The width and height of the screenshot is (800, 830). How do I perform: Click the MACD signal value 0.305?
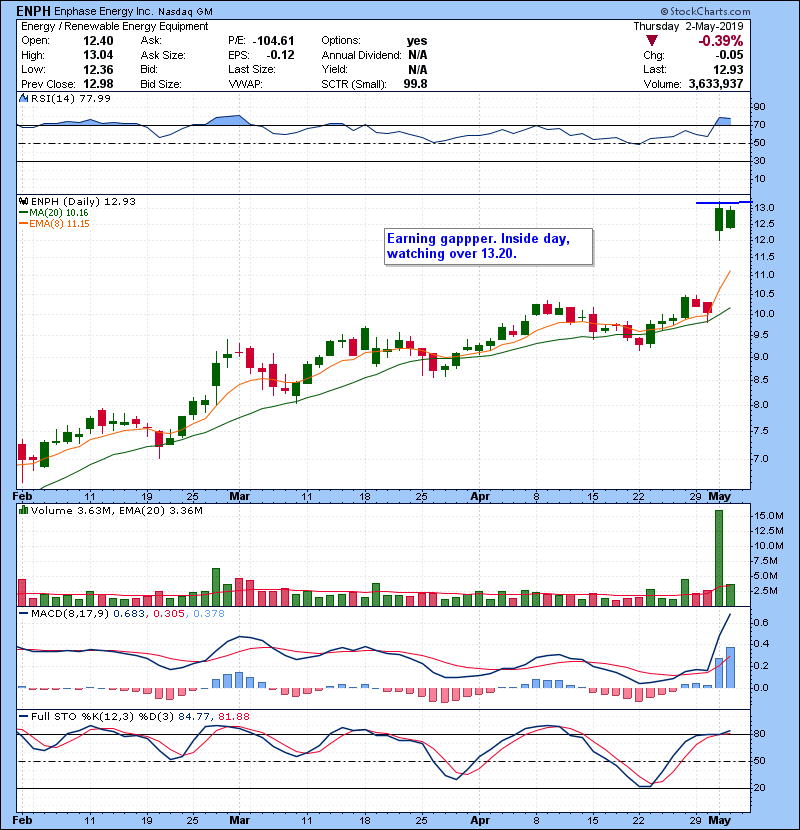point(169,614)
